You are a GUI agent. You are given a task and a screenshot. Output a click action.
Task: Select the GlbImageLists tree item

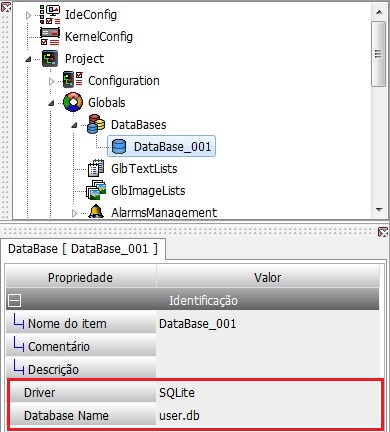point(148,191)
